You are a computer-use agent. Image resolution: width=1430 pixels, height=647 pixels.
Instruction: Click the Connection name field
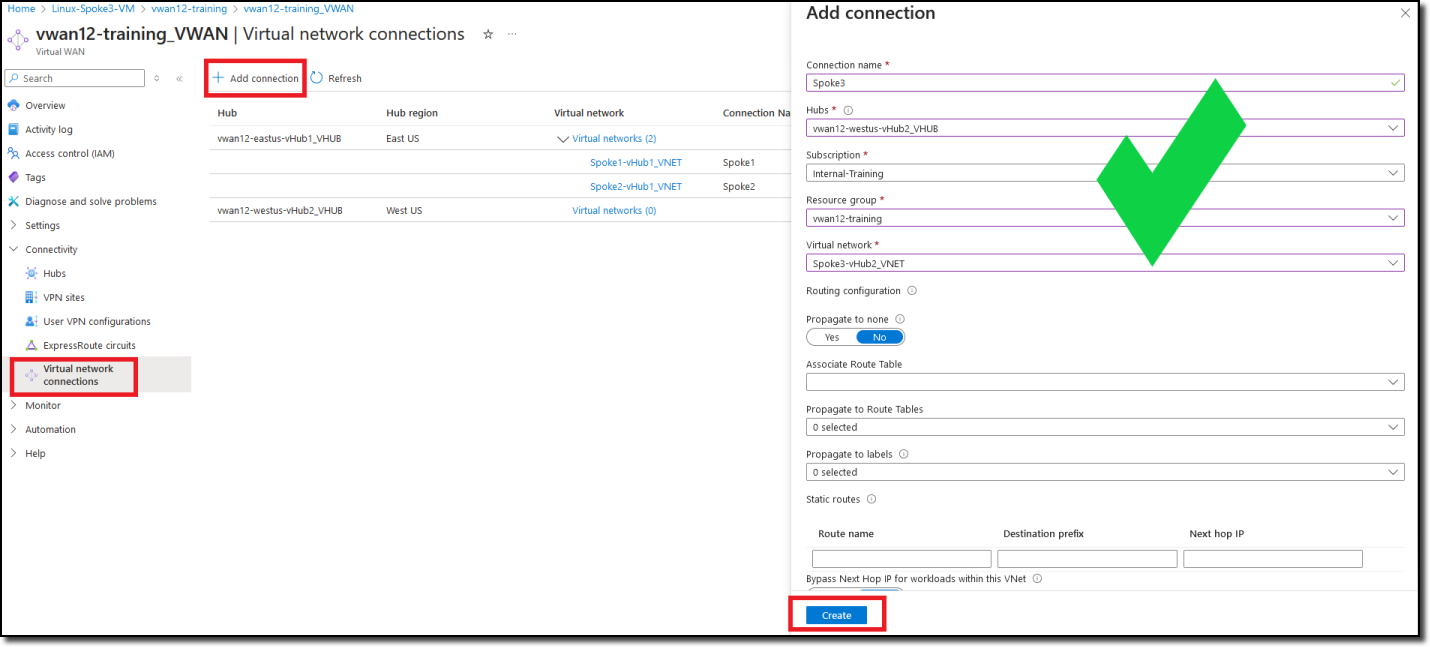tap(1105, 83)
